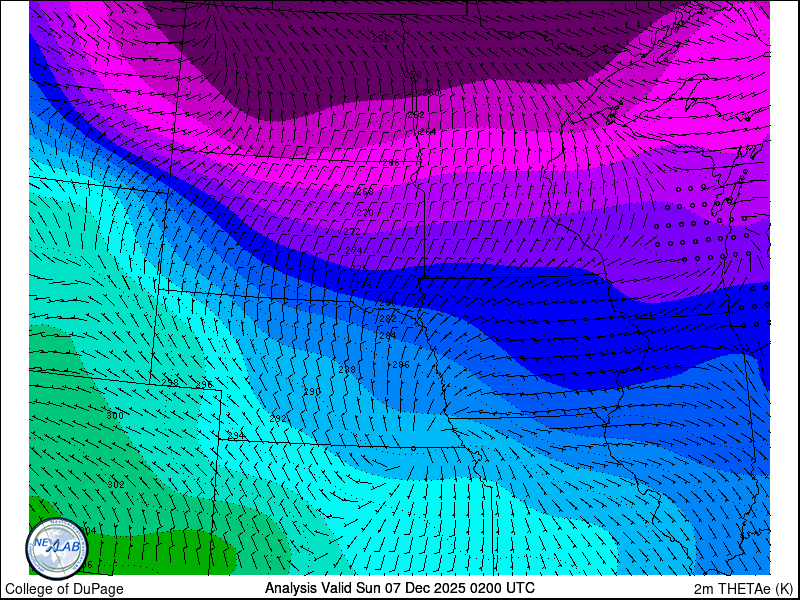Viewport: 800px width, 600px height.
Task: Click the 298 contour label
Action: (x=170, y=382)
